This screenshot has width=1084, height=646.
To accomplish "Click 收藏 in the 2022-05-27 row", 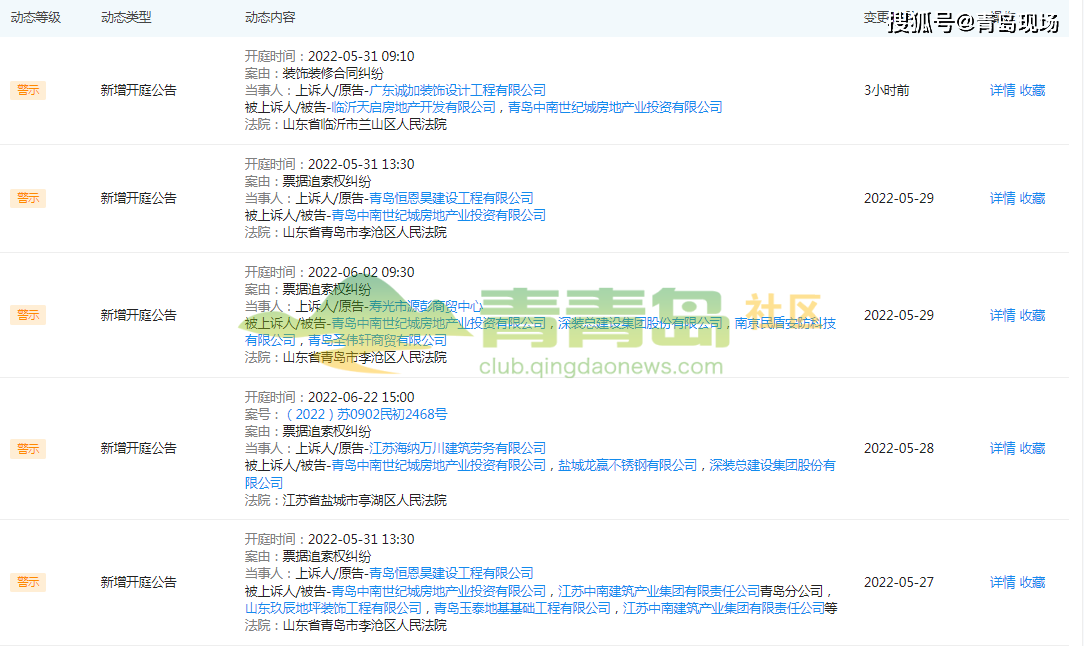I will pos(1032,582).
